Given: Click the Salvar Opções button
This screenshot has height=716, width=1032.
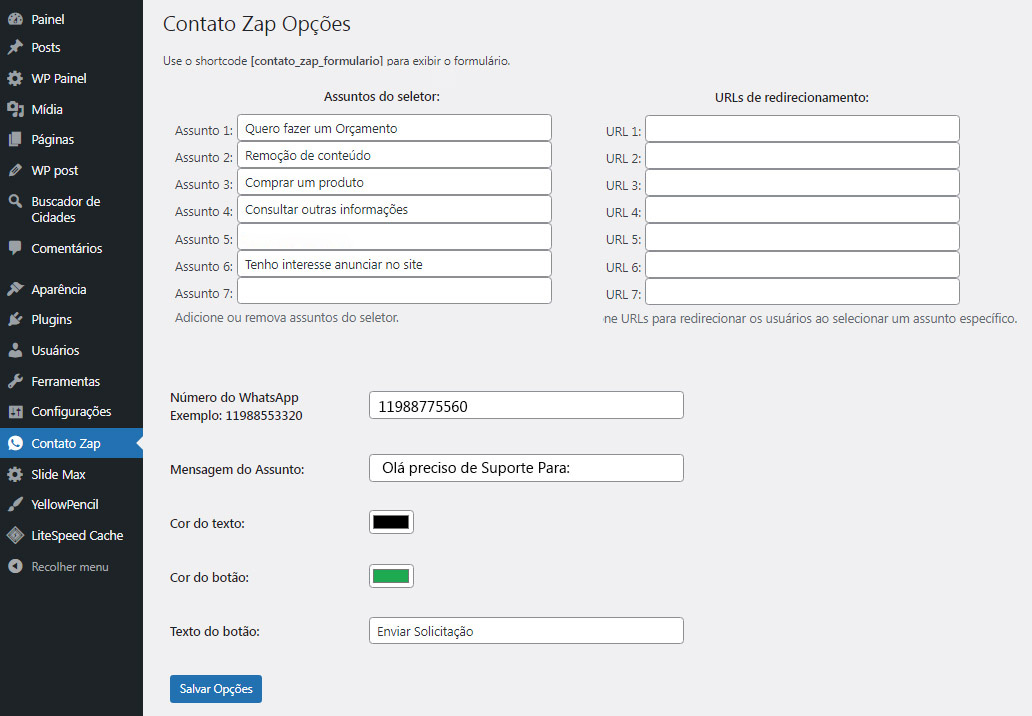Looking at the screenshot, I should coord(216,688).
